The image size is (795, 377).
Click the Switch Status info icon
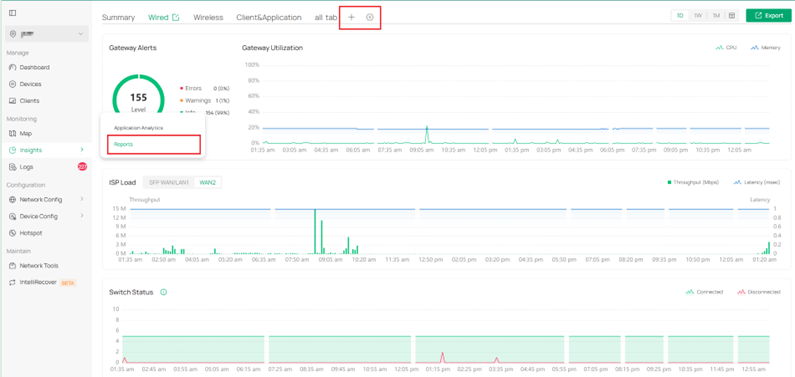pos(164,292)
